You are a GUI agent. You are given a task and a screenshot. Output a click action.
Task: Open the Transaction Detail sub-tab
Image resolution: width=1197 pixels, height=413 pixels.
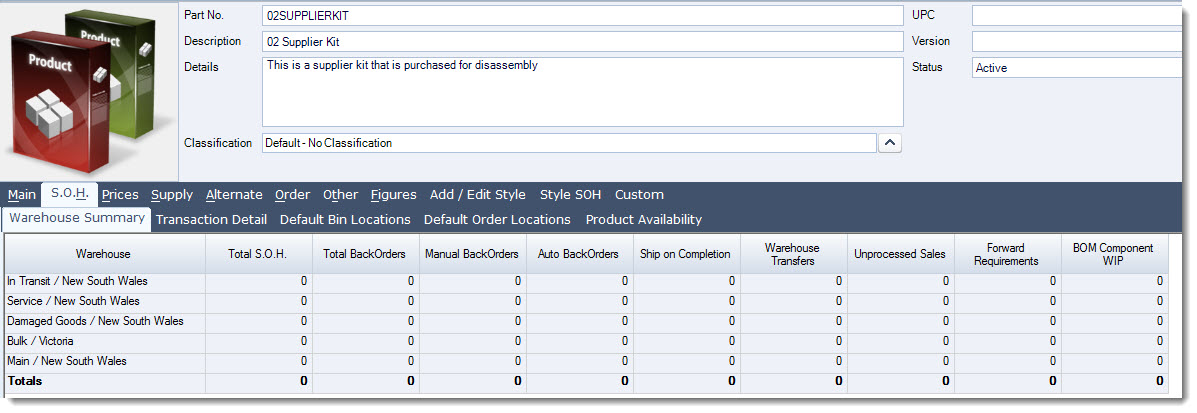point(211,220)
